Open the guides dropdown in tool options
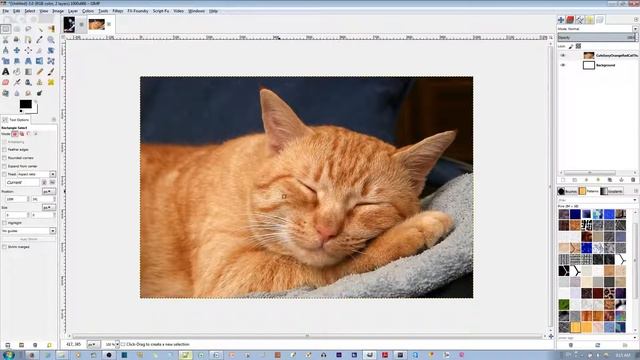640x360 pixels. tap(29, 231)
